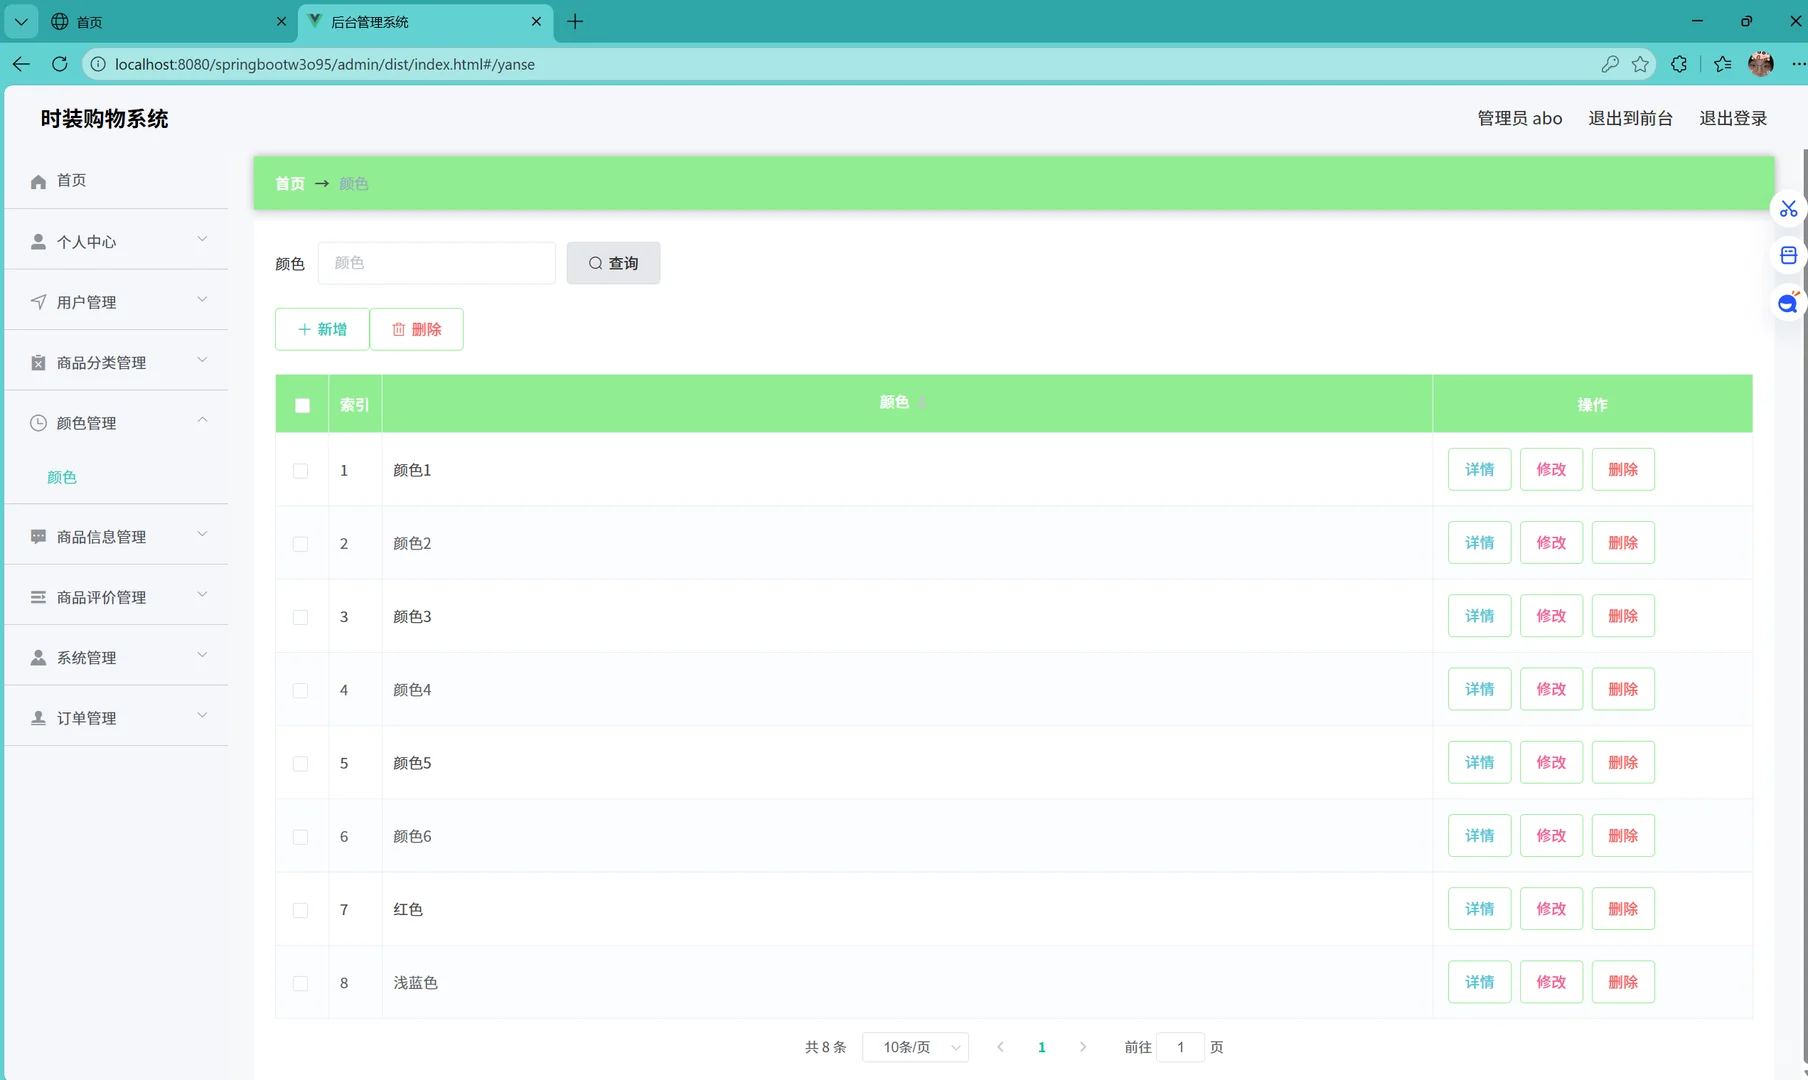Click the 查询 search button
Screen dimensions: 1808x1080
coord(613,263)
